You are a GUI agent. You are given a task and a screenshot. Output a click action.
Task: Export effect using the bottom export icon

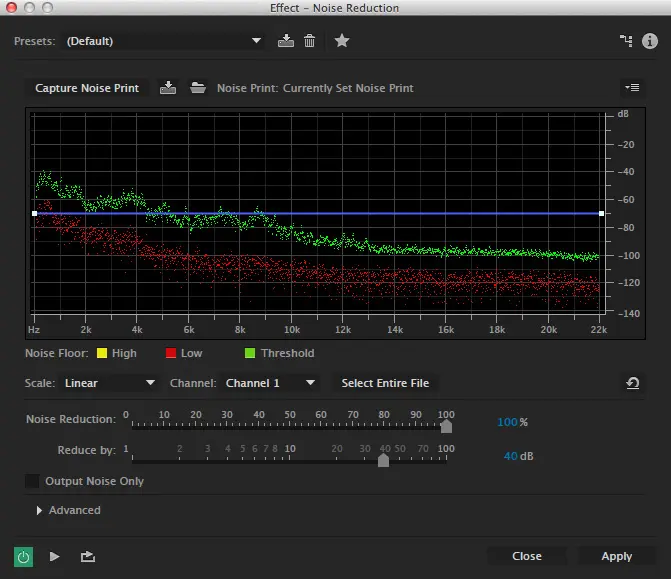pyautogui.click(x=87, y=557)
